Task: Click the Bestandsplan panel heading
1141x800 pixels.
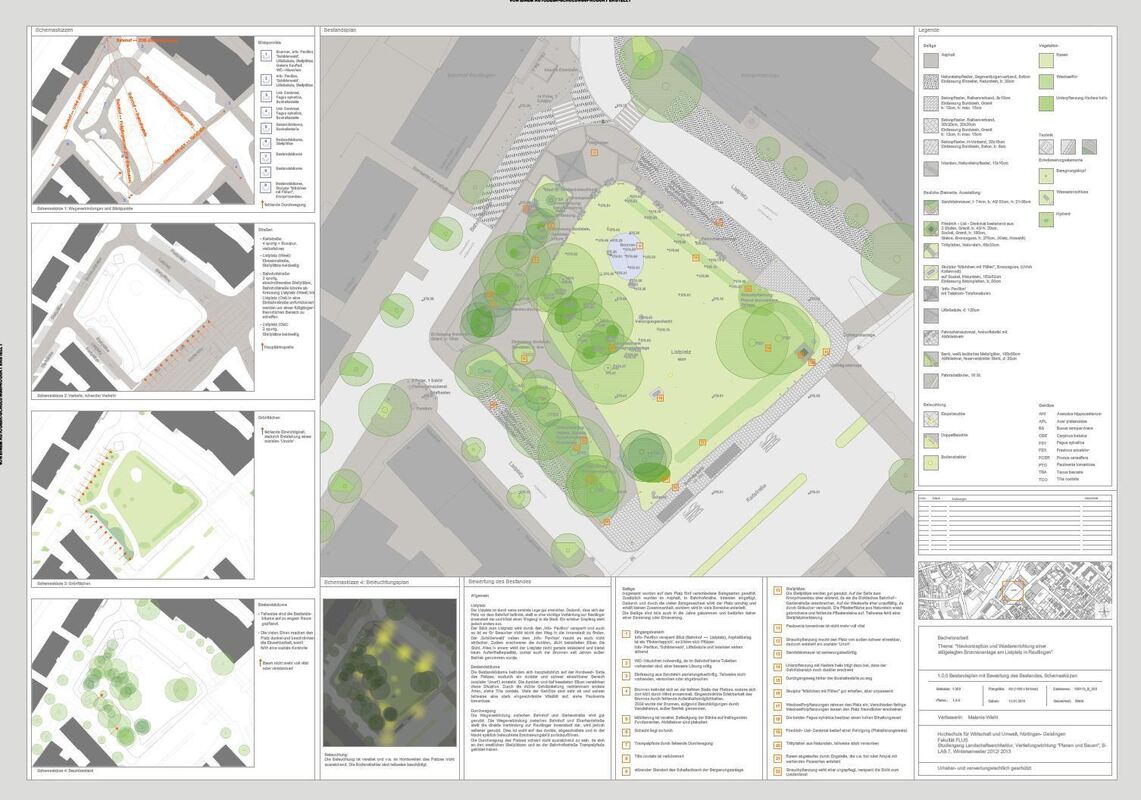Action: pyautogui.click(x=339, y=32)
